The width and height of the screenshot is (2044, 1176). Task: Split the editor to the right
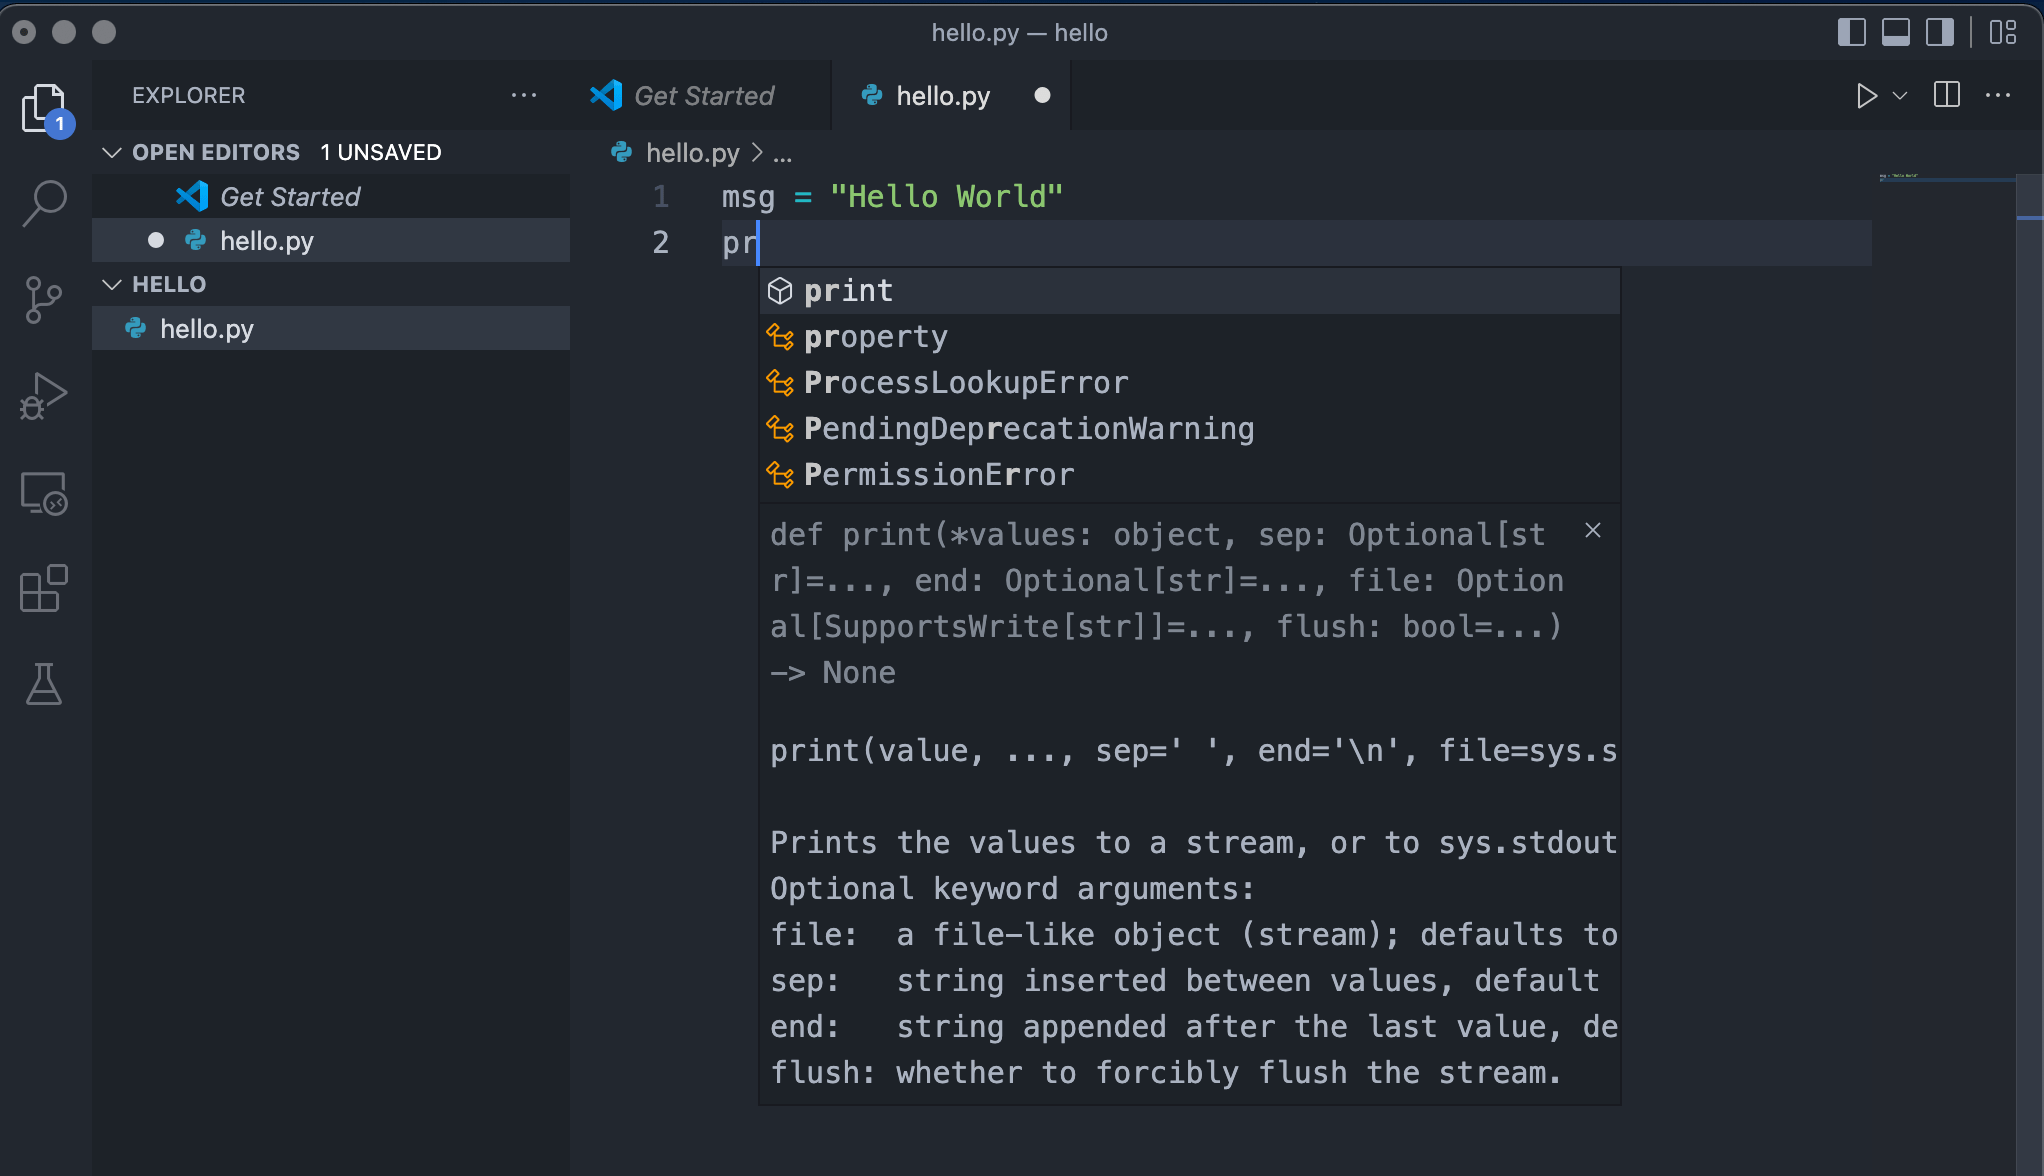[1946, 95]
